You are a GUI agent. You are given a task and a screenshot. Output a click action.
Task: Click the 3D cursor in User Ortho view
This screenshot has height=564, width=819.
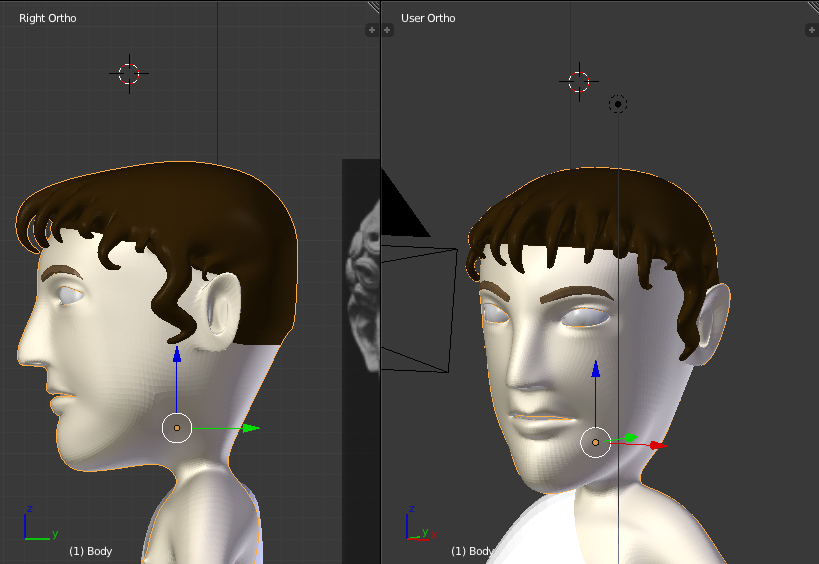point(579,82)
